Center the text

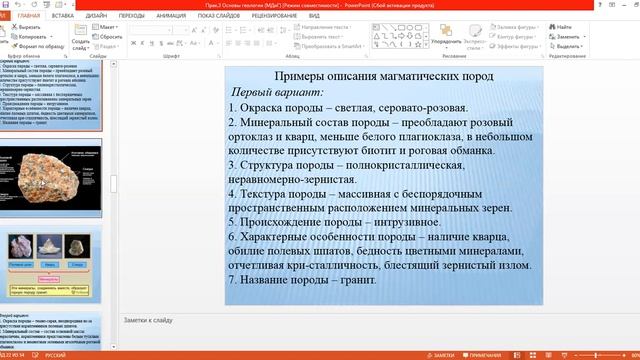[238, 43]
